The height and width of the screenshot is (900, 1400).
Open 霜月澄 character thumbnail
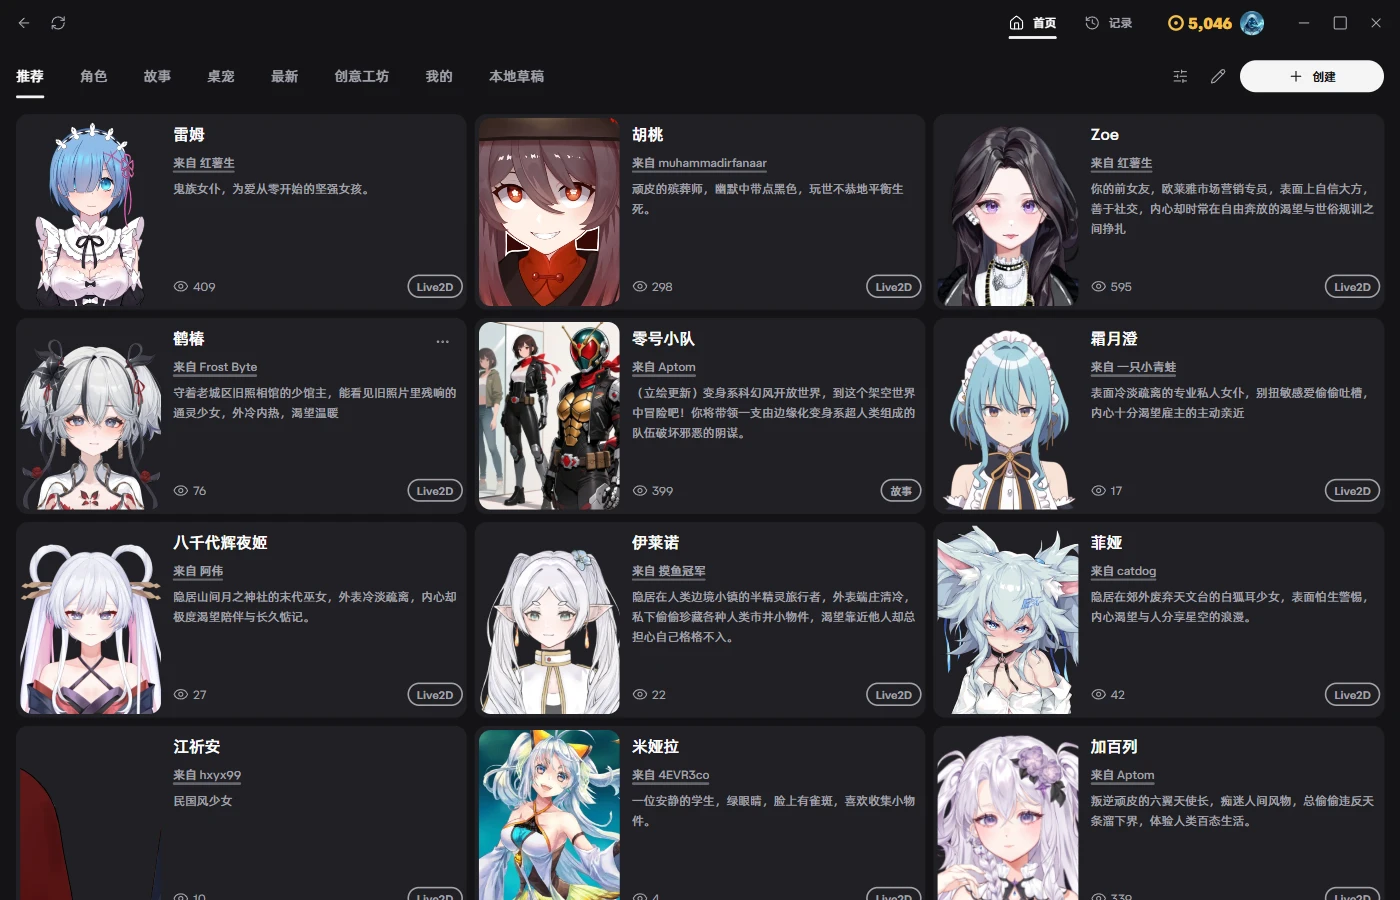pos(1008,416)
